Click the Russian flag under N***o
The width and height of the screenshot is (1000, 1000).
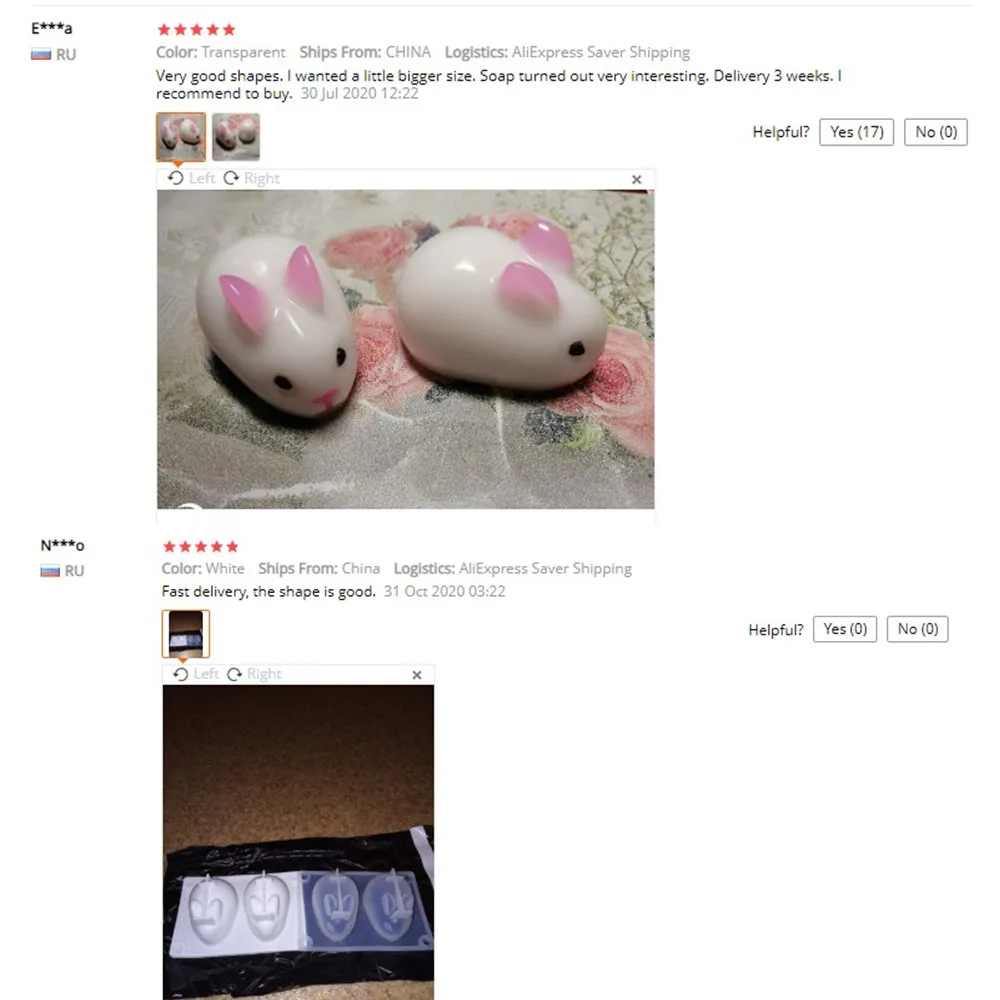point(50,571)
